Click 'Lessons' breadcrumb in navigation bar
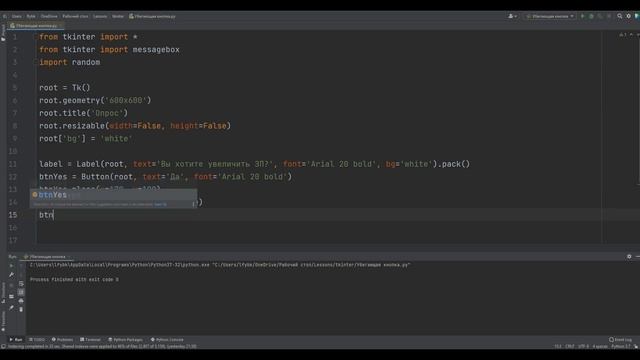 point(100,16)
